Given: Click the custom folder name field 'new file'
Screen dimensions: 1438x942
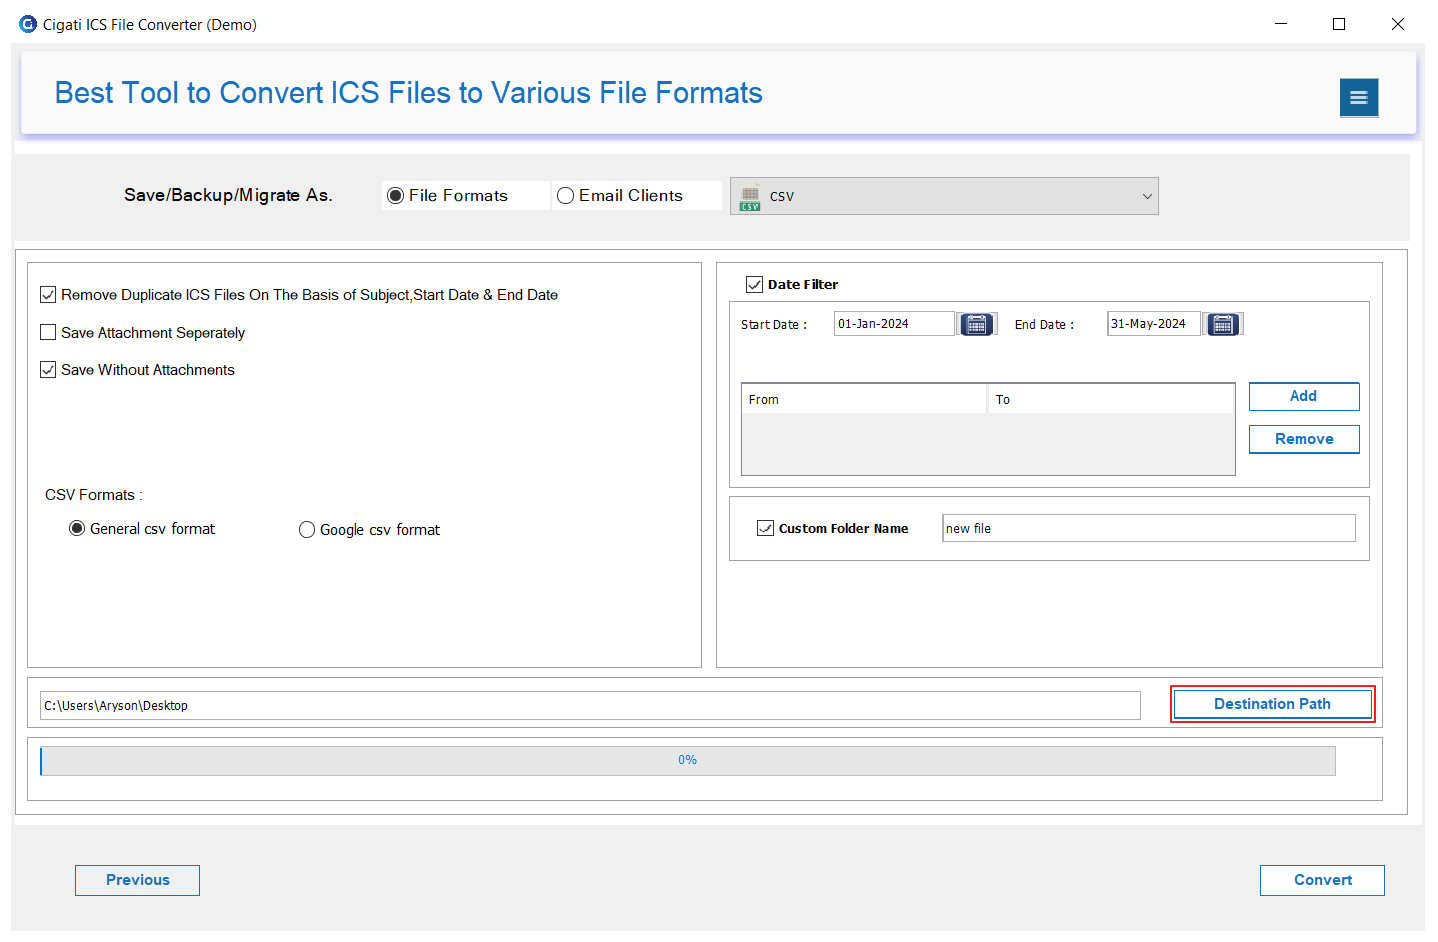Looking at the screenshot, I should pos(1149,528).
